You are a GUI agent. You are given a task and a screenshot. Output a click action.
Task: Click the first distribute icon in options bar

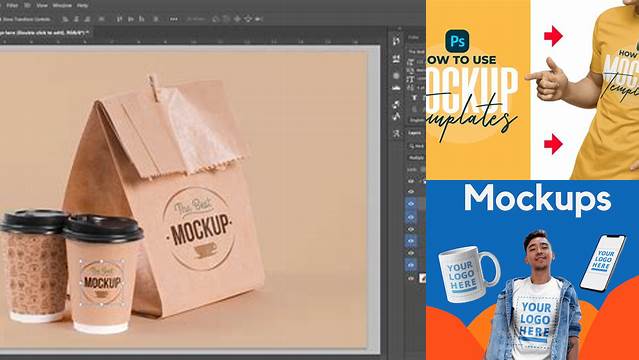coord(119,19)
